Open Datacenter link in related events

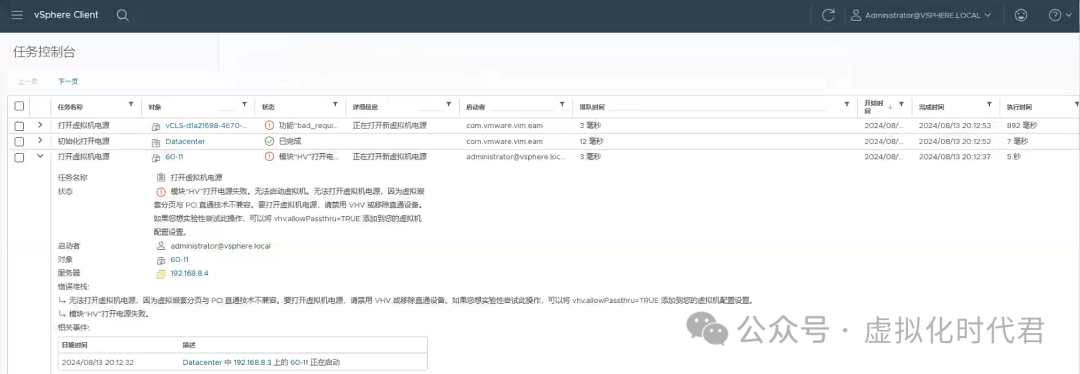[x=202, y=362]
